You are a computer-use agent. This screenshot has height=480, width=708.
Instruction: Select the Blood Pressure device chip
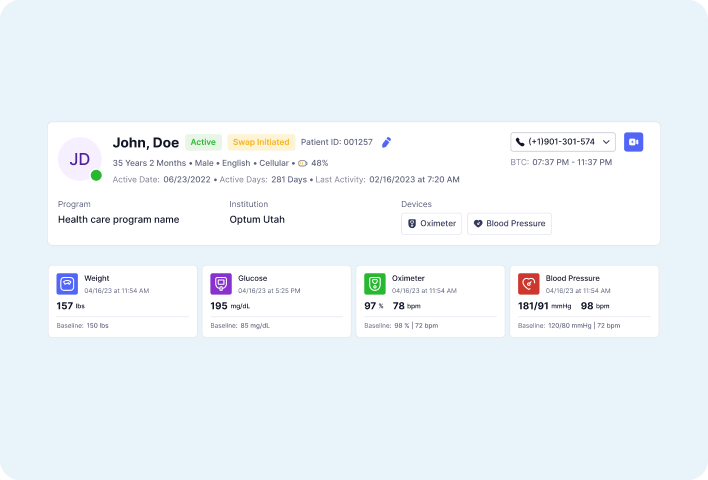tap(509, 224)
